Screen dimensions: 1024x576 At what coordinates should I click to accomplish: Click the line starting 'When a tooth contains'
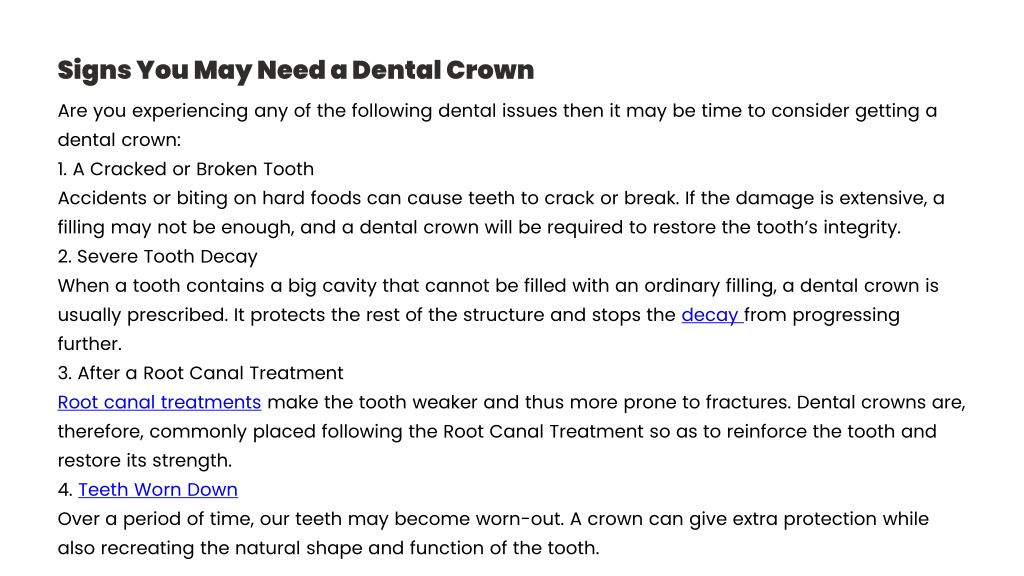498,286
